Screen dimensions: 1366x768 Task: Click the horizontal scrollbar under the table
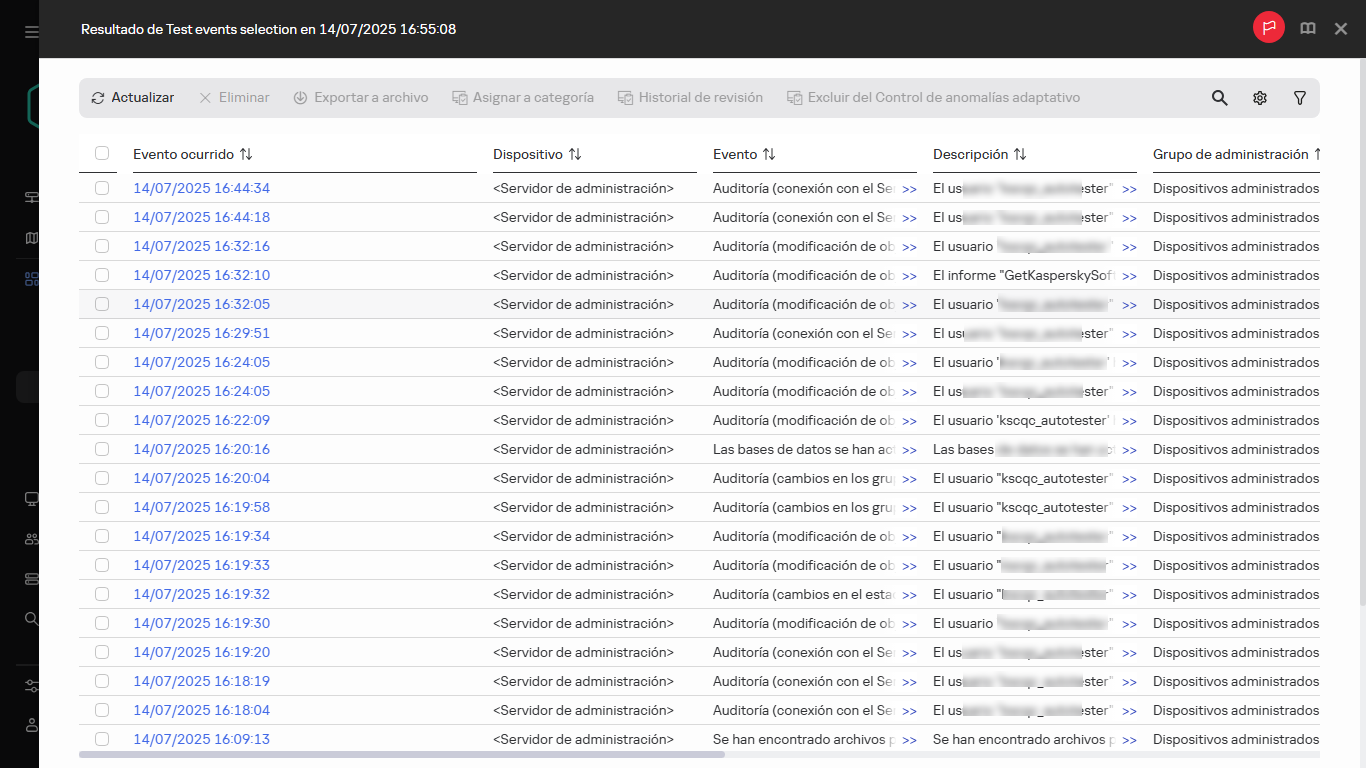pyautogui.click(x=402, y=755)
